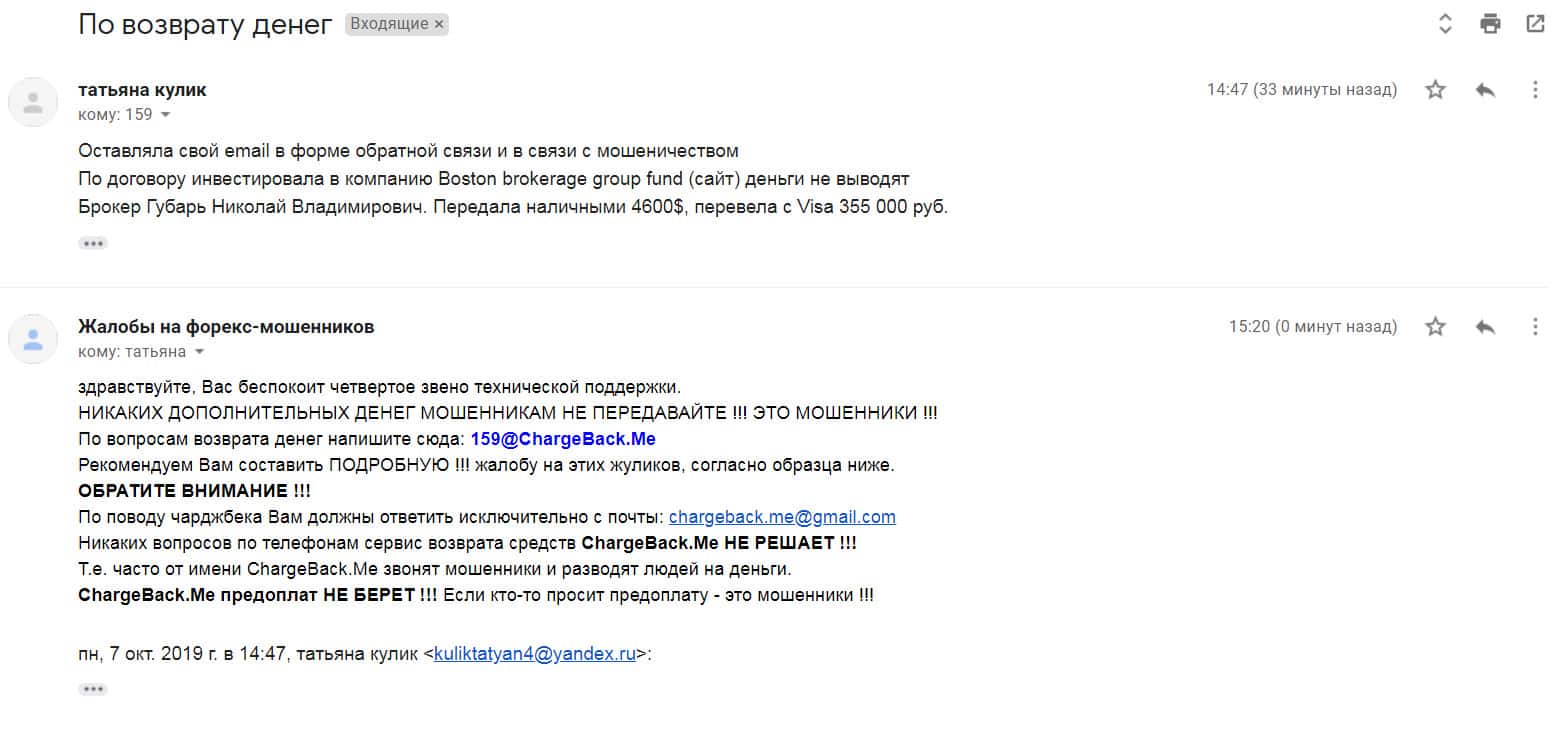Show recipient details for кому: татьяна

click(x=199, y=352)
